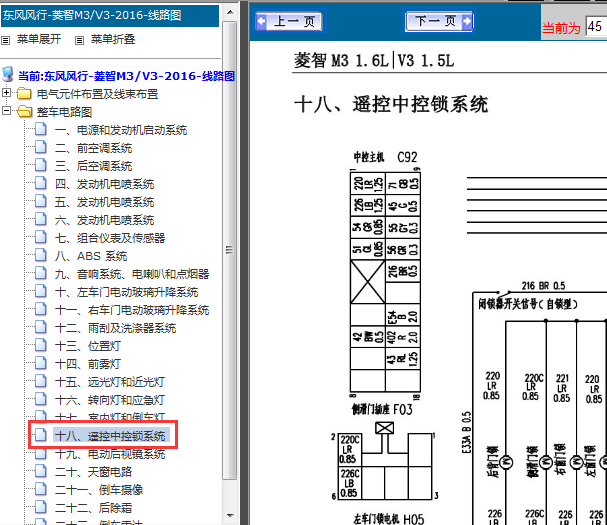
Task: Click page icon beside 二十、天窗电路
Action: tap(41, 471)
